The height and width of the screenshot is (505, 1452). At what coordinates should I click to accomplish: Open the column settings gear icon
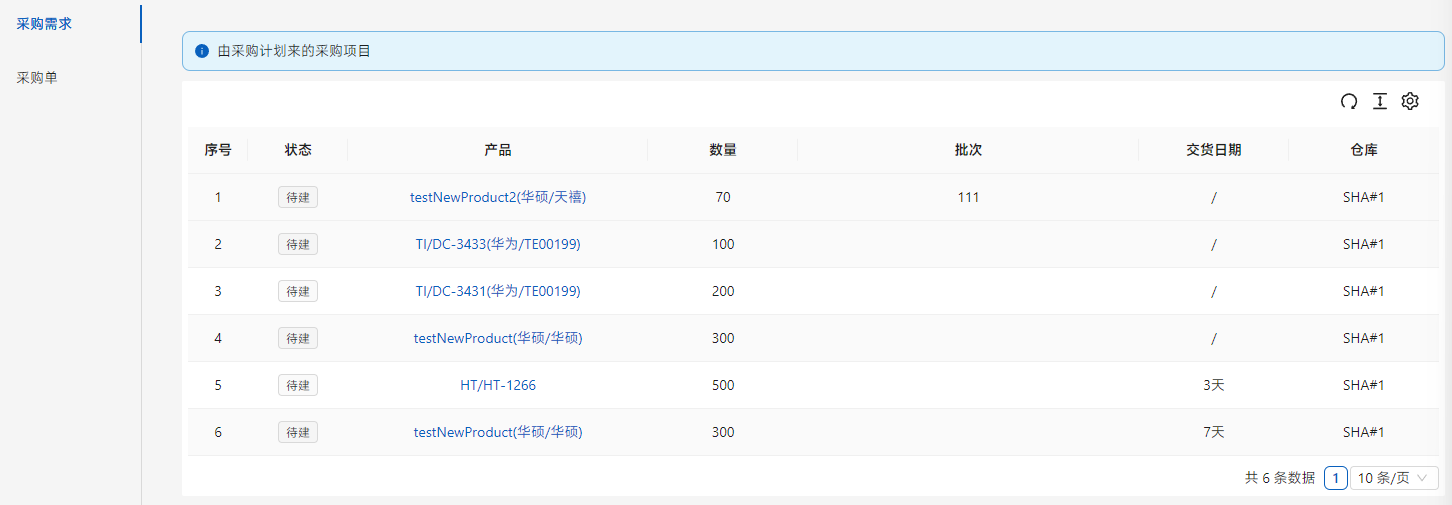1410,101
